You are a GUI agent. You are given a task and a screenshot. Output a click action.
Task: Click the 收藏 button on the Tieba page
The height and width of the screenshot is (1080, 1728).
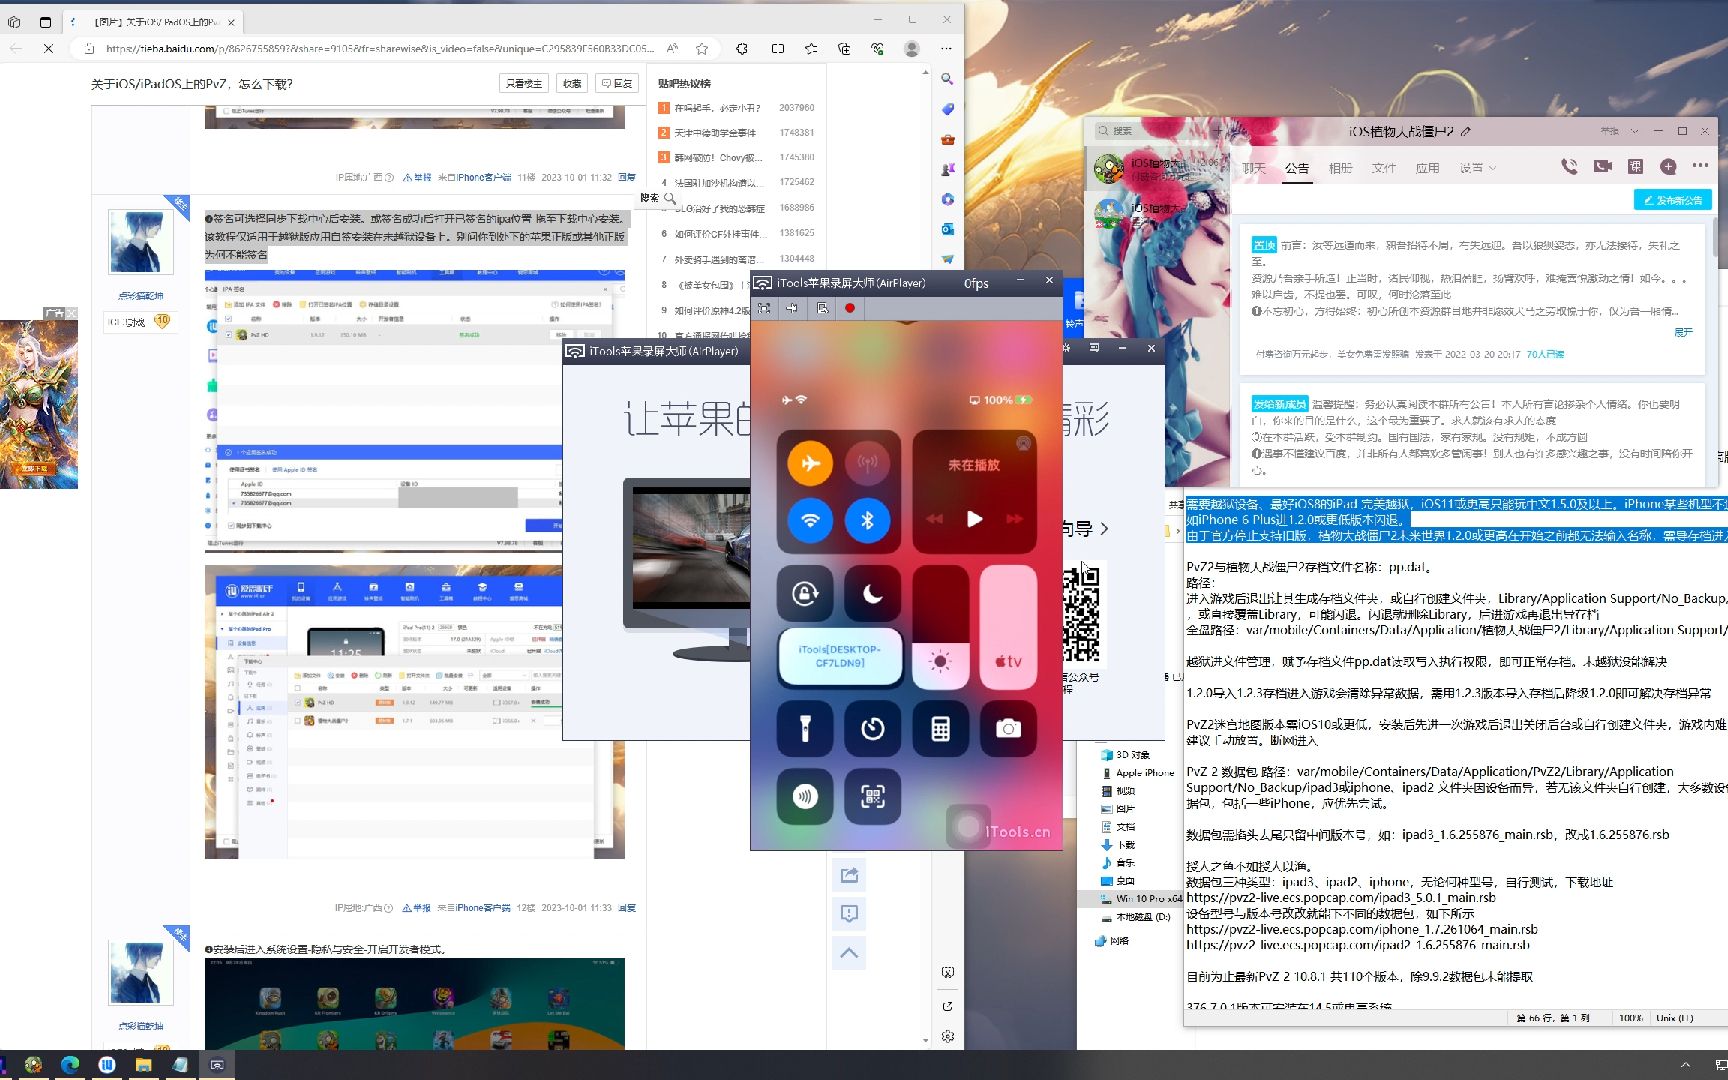pos(572,83)
